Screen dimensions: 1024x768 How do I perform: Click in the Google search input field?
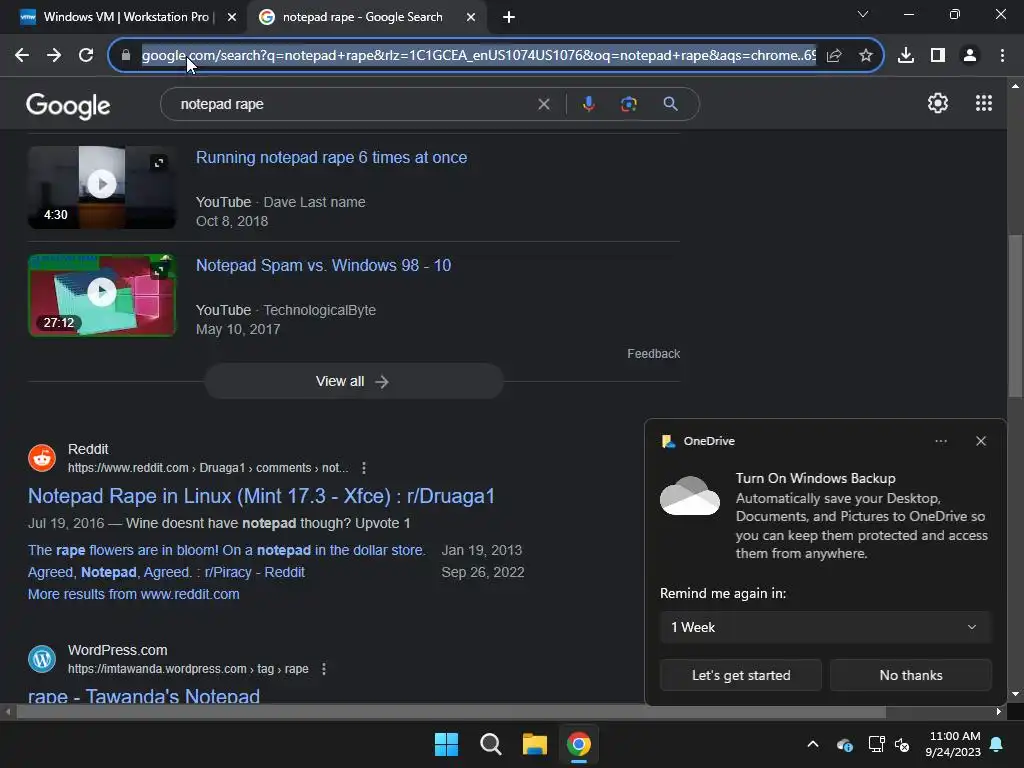point(353,104)
